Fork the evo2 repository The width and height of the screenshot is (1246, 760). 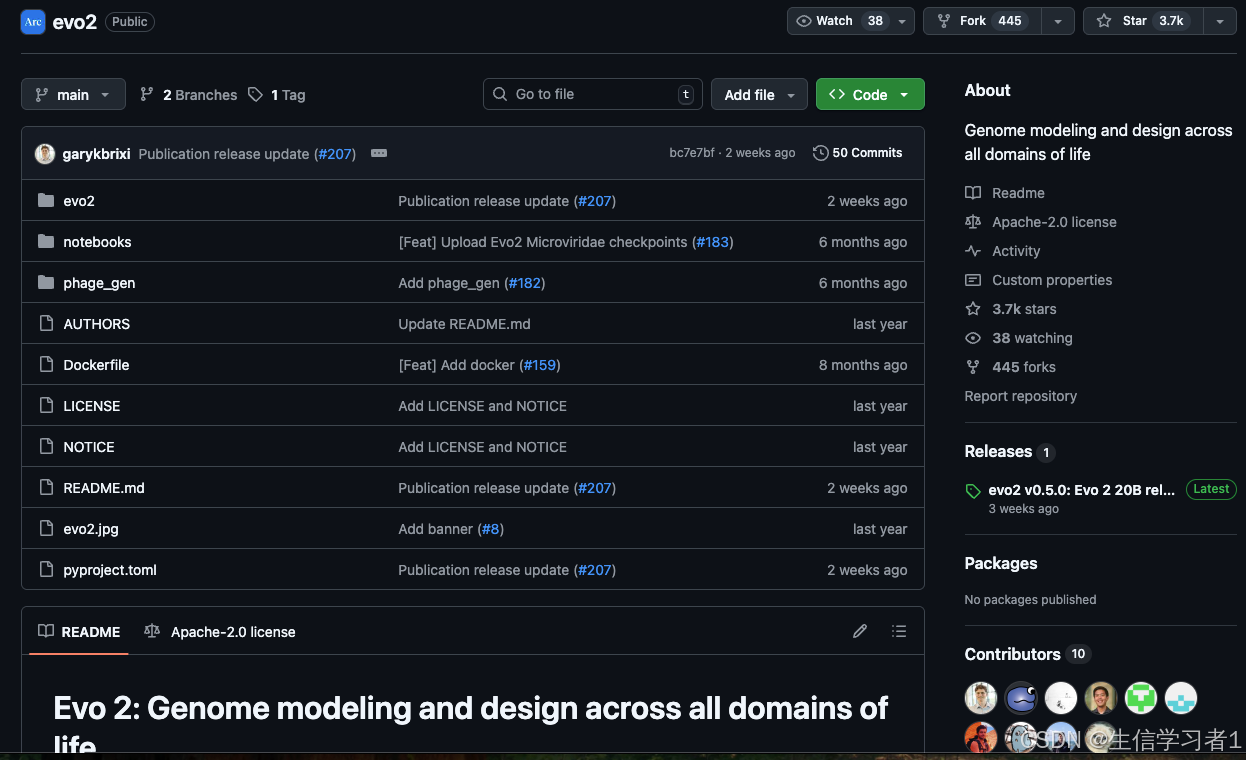click(982, 21)
